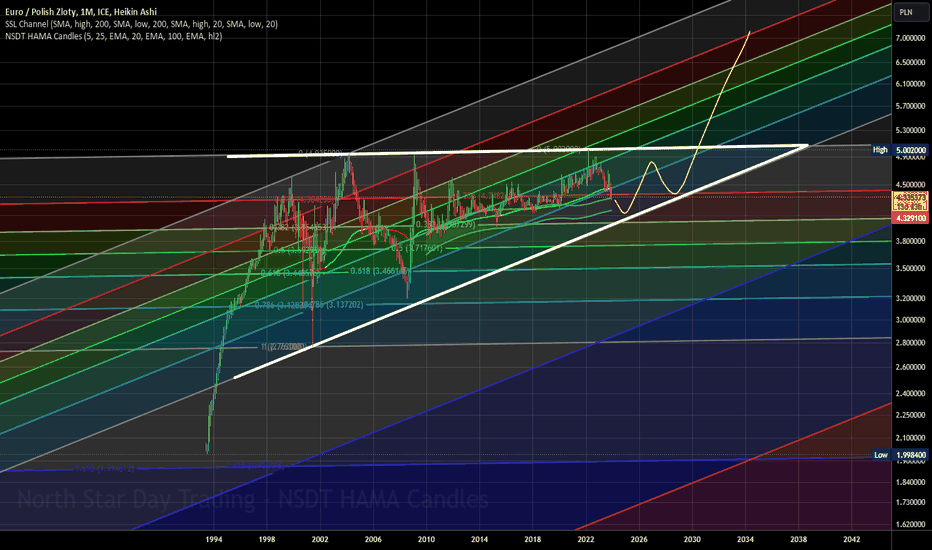Click the 3.800000 price axis label
The image size is (932, 550).
[x=911, y=241]
